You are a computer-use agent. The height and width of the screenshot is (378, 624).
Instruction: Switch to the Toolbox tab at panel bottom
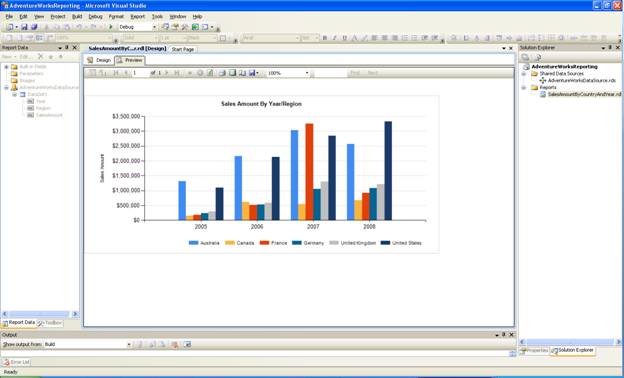pyautogui.click(x=50, y=323)
